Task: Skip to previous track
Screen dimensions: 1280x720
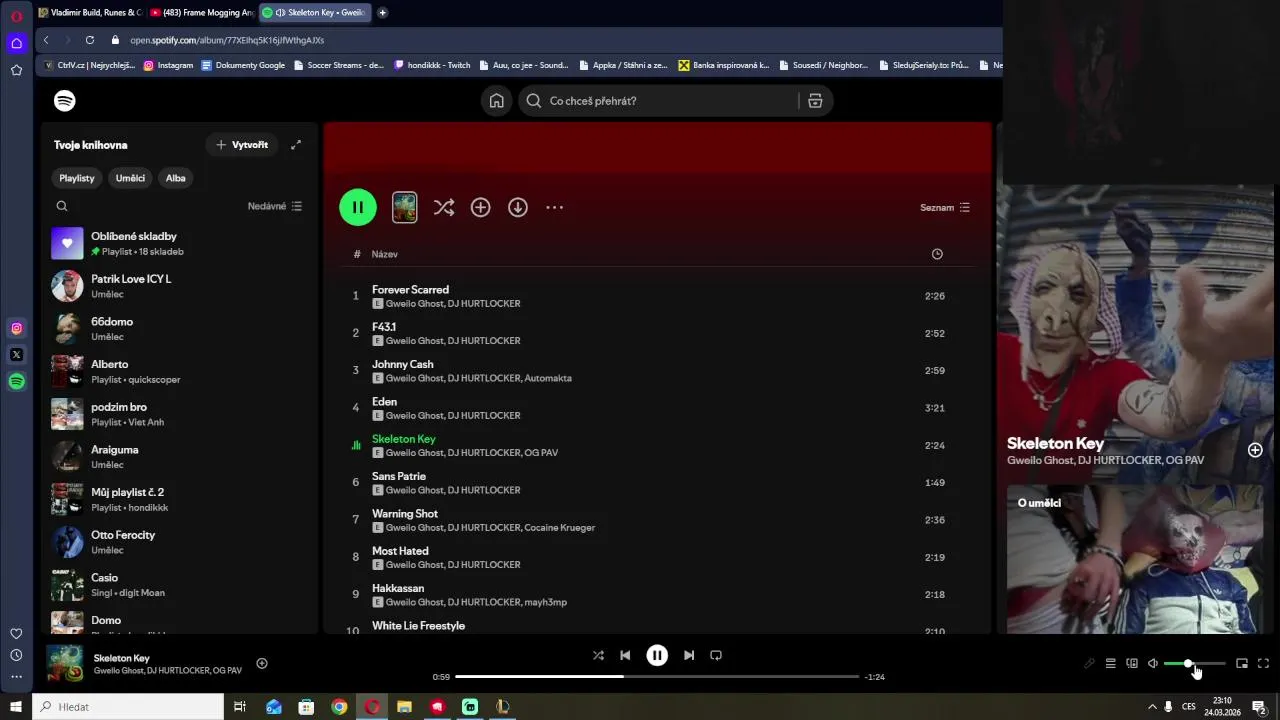Action: [x=625, y=656]
